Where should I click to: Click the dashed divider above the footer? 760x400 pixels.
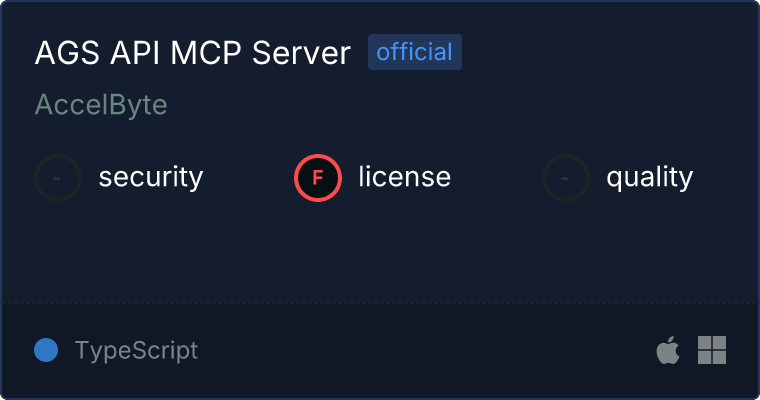click(380, 303)
